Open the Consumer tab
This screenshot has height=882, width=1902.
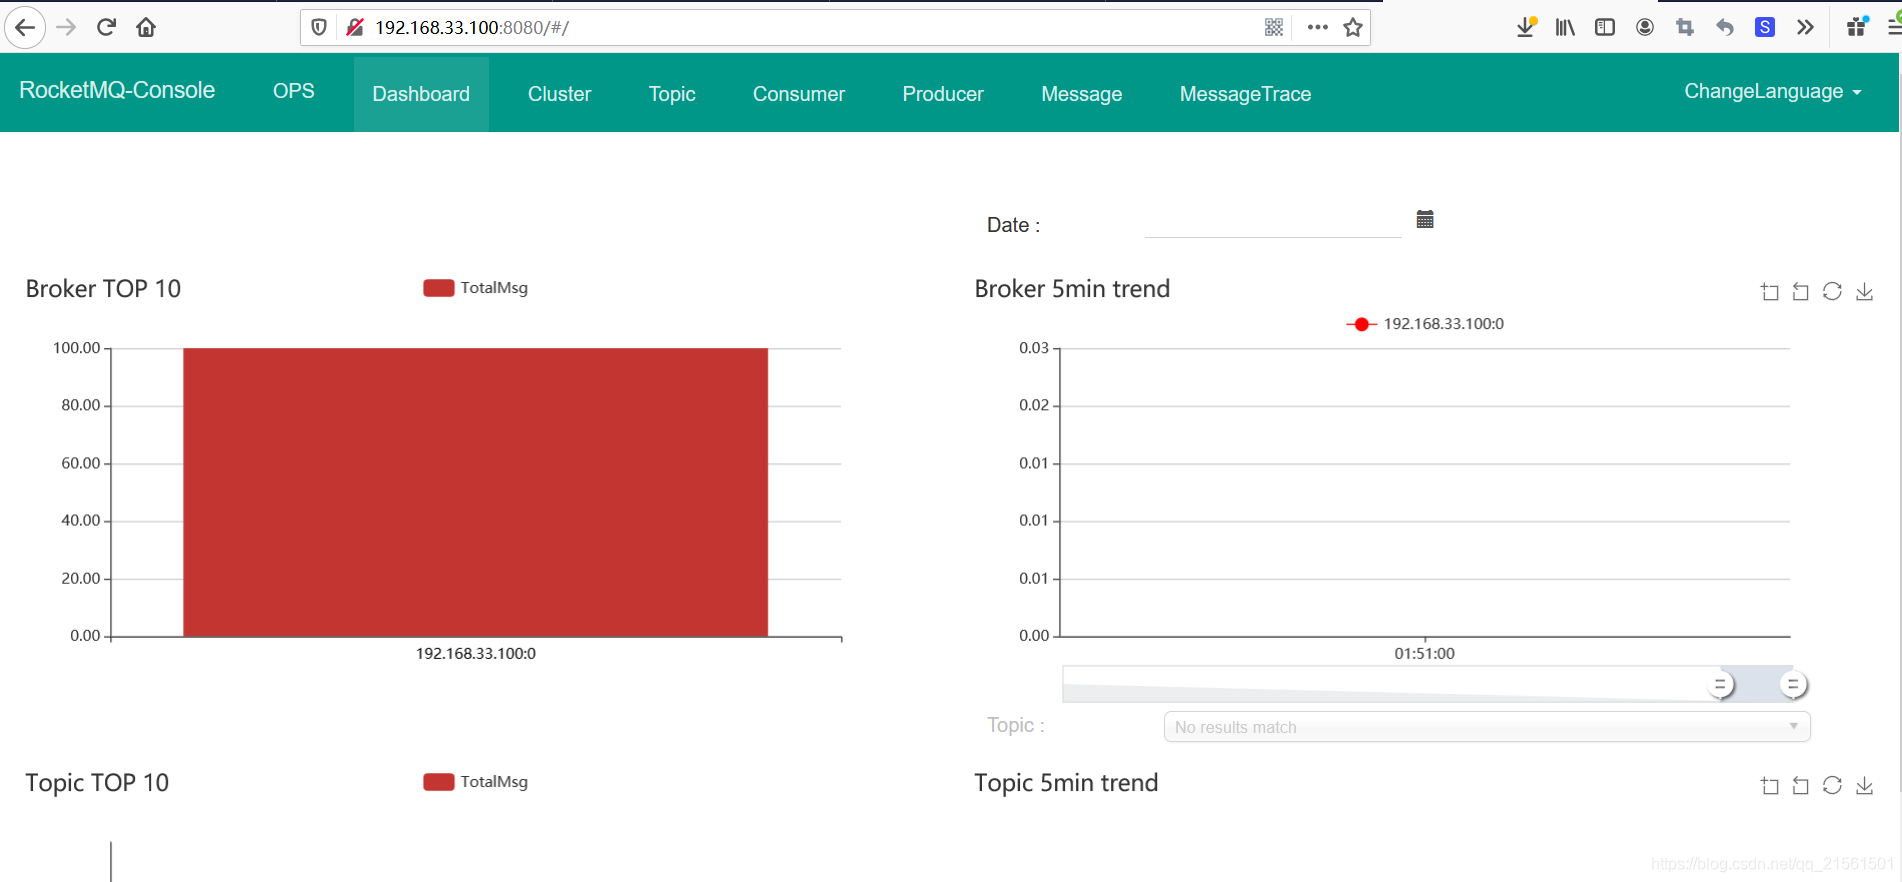(799, 94)
